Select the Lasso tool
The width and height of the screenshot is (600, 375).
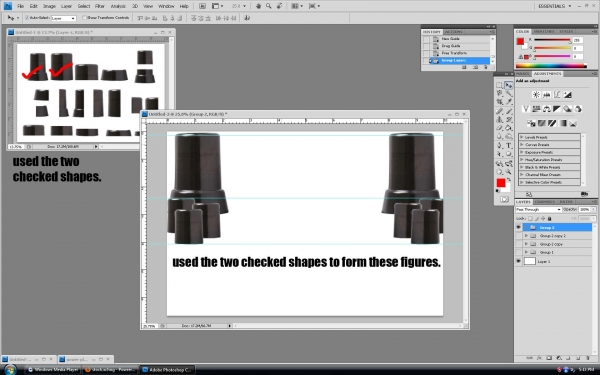(499, 93)
